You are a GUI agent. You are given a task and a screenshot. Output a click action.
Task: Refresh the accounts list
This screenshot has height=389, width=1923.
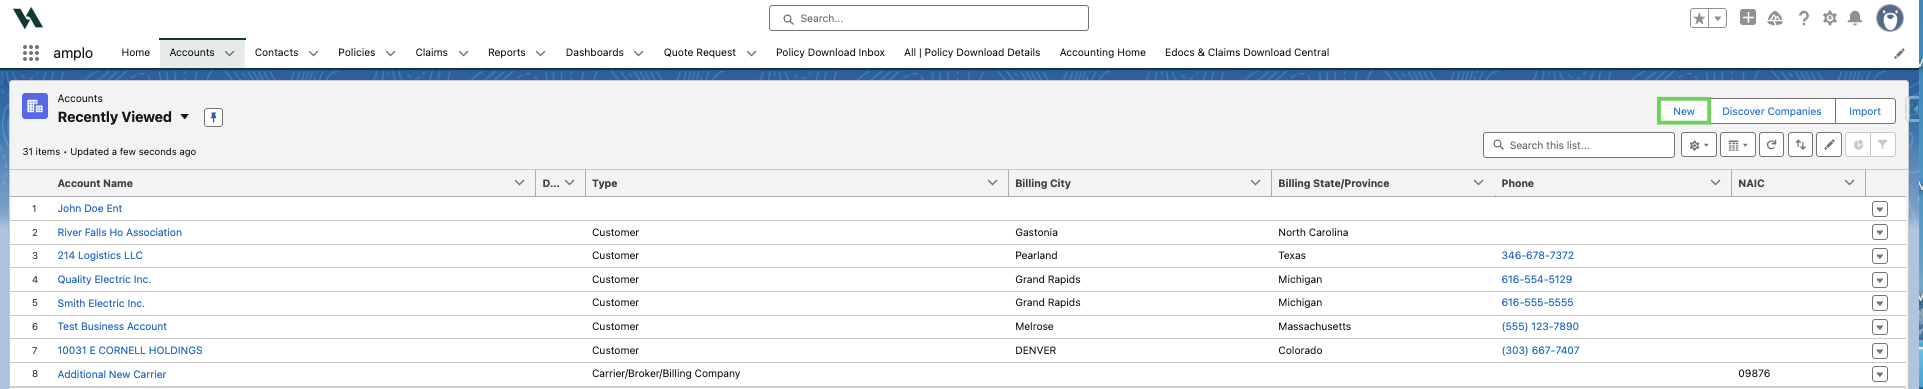coord(1771,145)
